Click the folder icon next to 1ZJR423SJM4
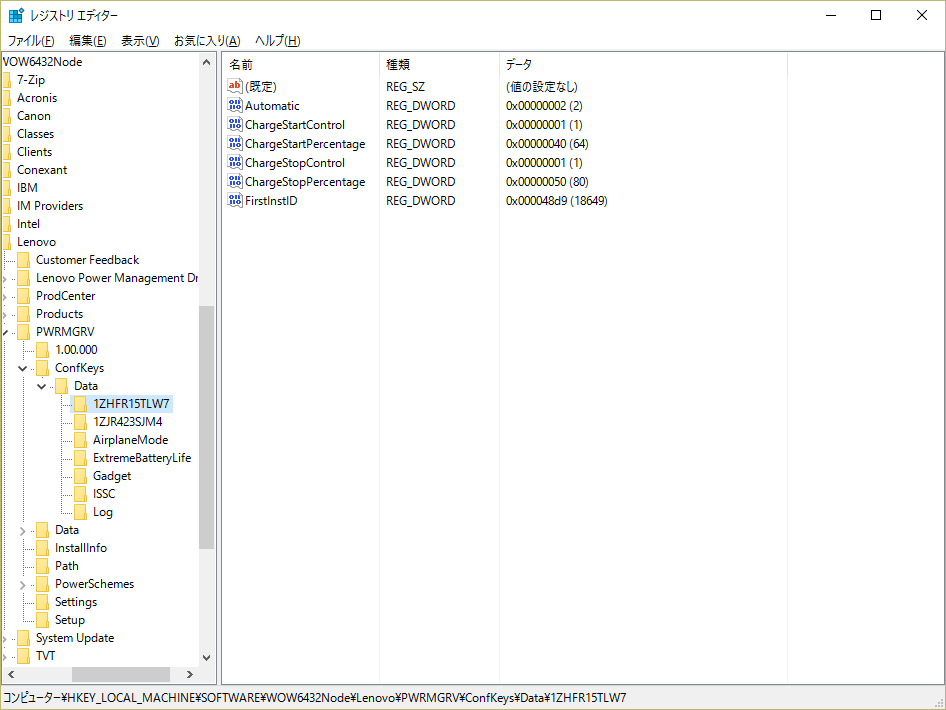Image resolution: width=946 pixels, height=710 pixels. (80, 422)
